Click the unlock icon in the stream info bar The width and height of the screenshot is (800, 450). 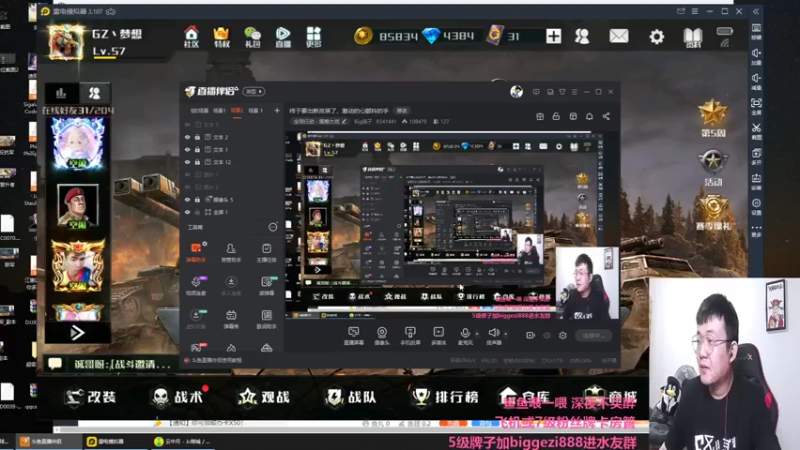556,116
